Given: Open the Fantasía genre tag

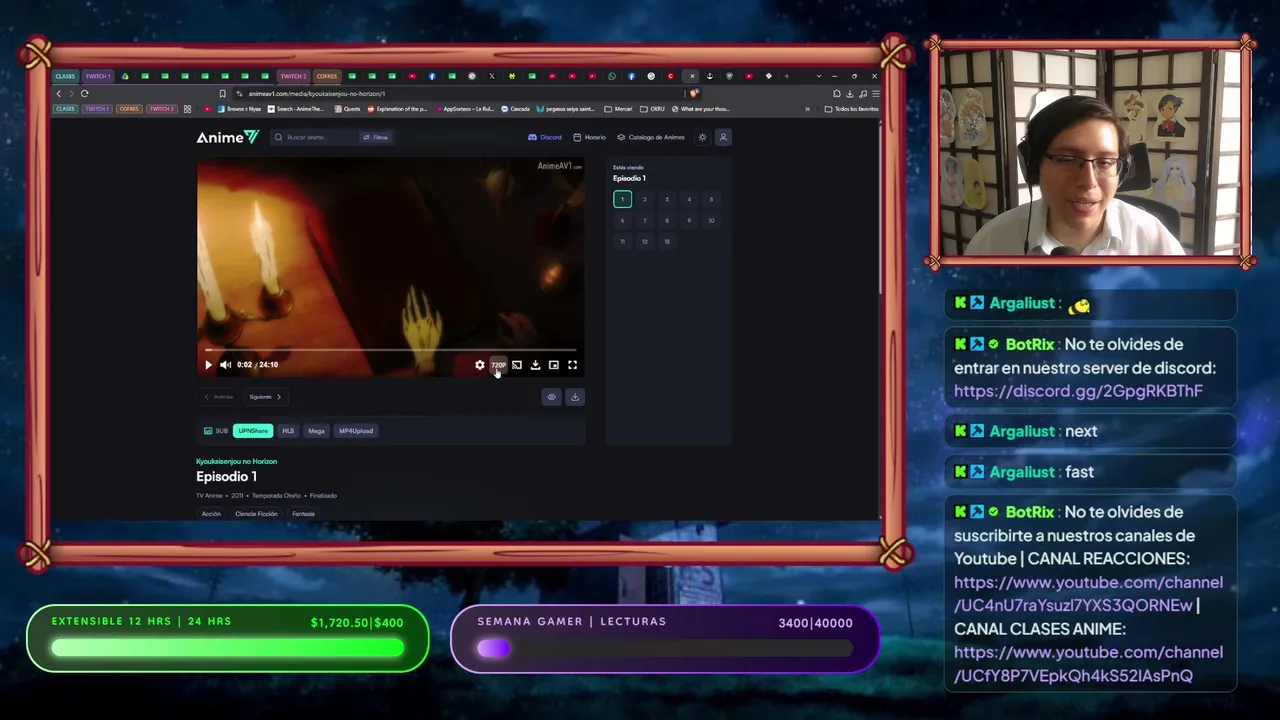Looking at the screenshot, I should coord(303,514).
